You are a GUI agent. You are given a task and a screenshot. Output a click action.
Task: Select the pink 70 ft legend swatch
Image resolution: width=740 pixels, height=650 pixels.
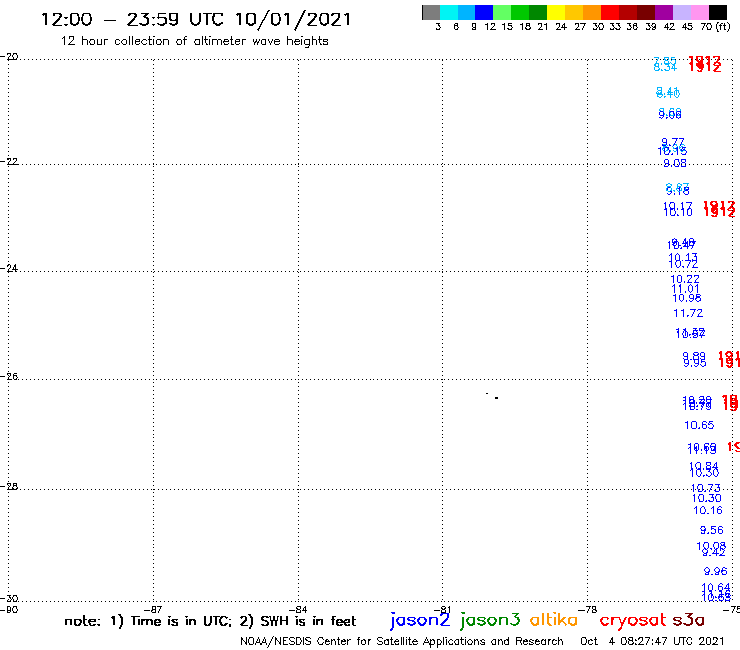click(x=699, y=12)
